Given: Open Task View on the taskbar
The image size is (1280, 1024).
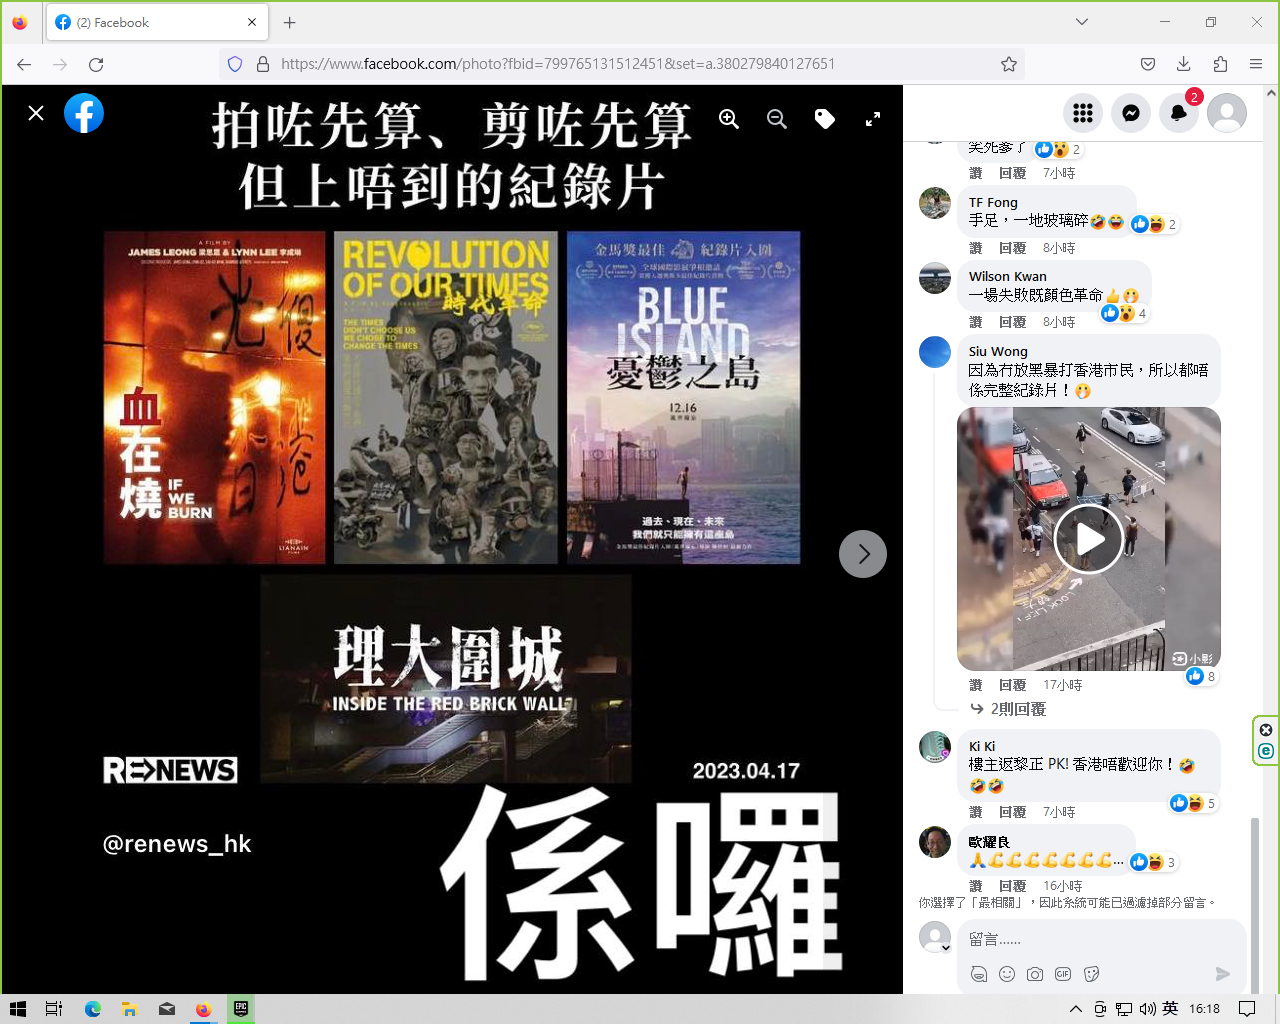Looking at the screenshot, I should [54, 1009].
